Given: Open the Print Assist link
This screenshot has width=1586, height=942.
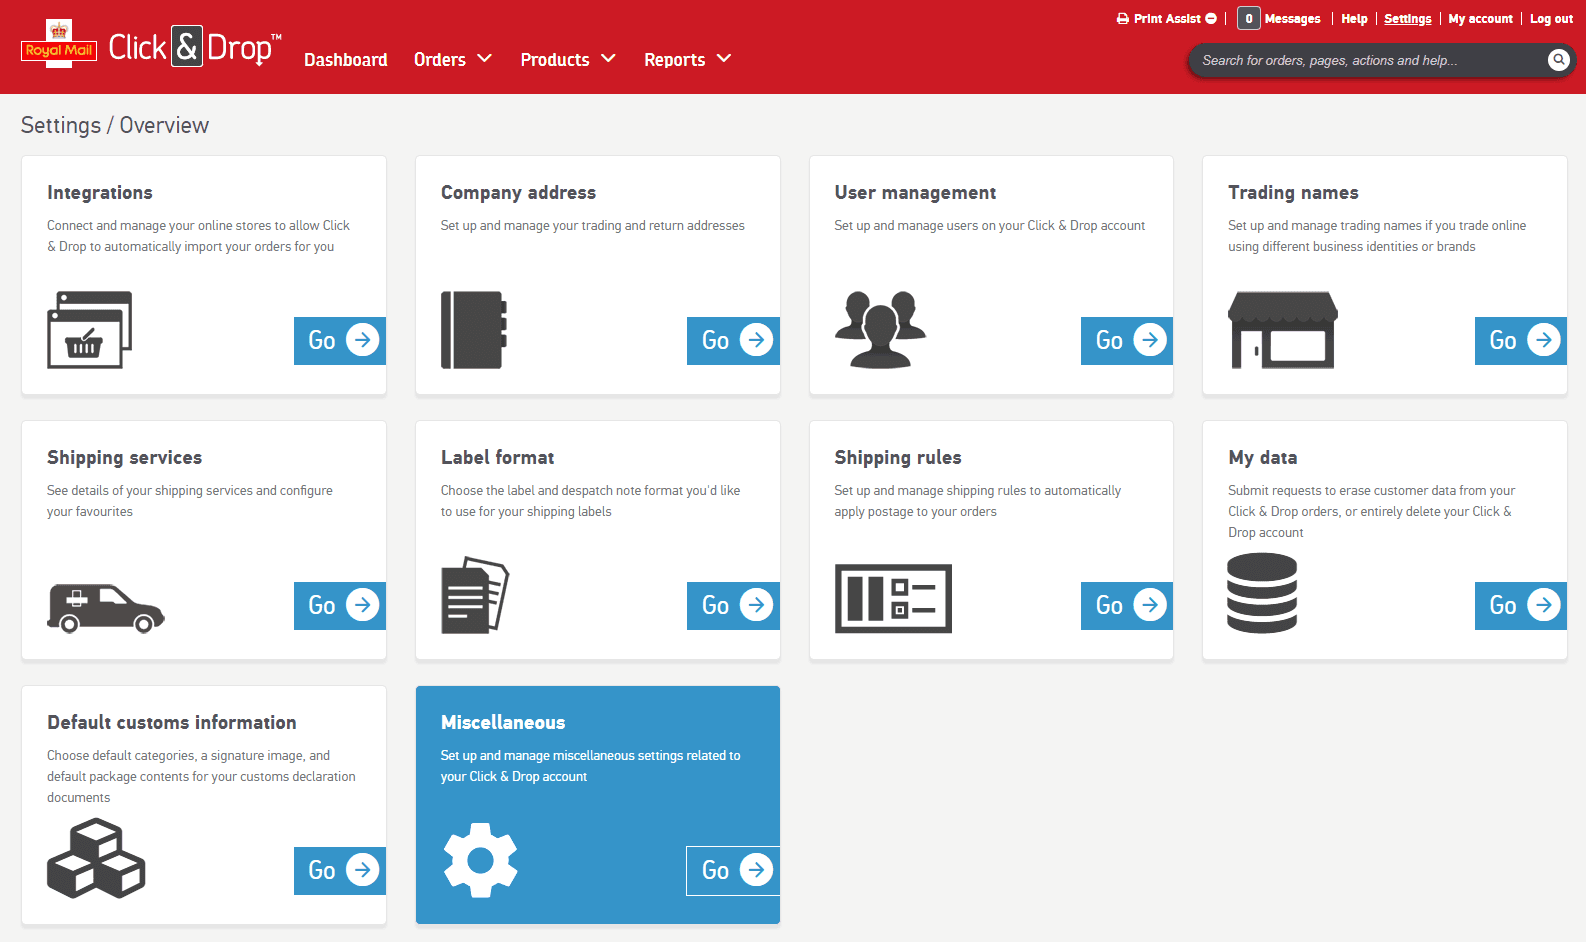Looking at the screenshot, I should click(x=1167, y=19).
